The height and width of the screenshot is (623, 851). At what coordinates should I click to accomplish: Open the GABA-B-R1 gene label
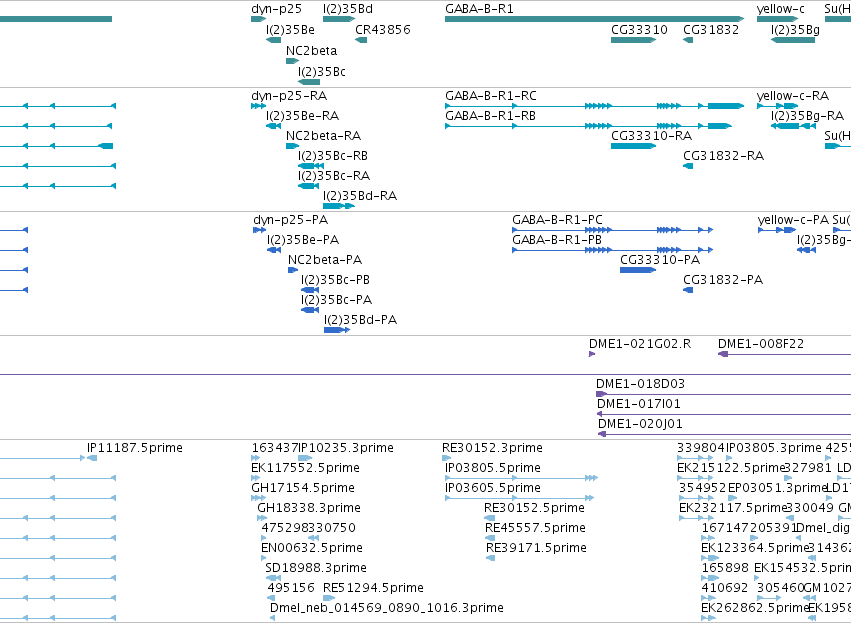(479, 9)
